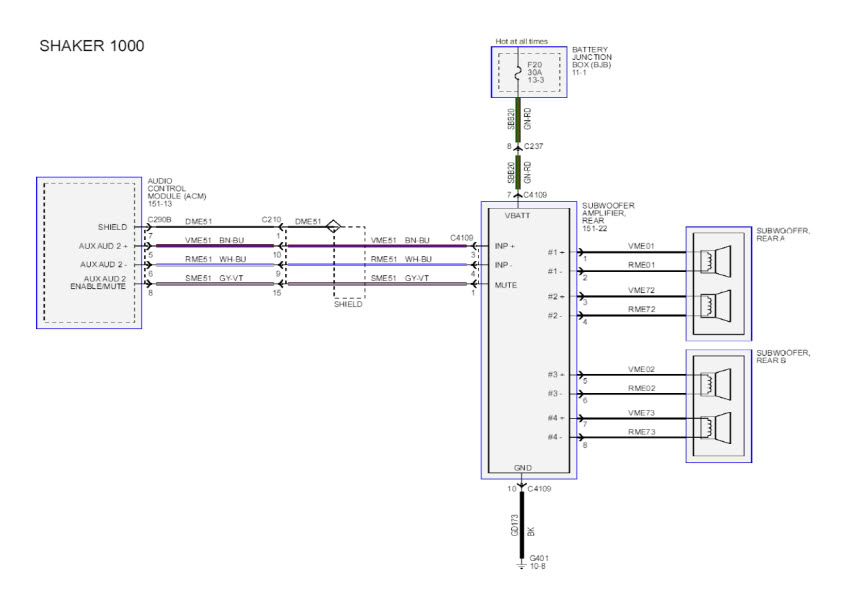Click the Battery Junction Box (BJB) label
The image size is (847, 590).
click(x=591, y=61)
